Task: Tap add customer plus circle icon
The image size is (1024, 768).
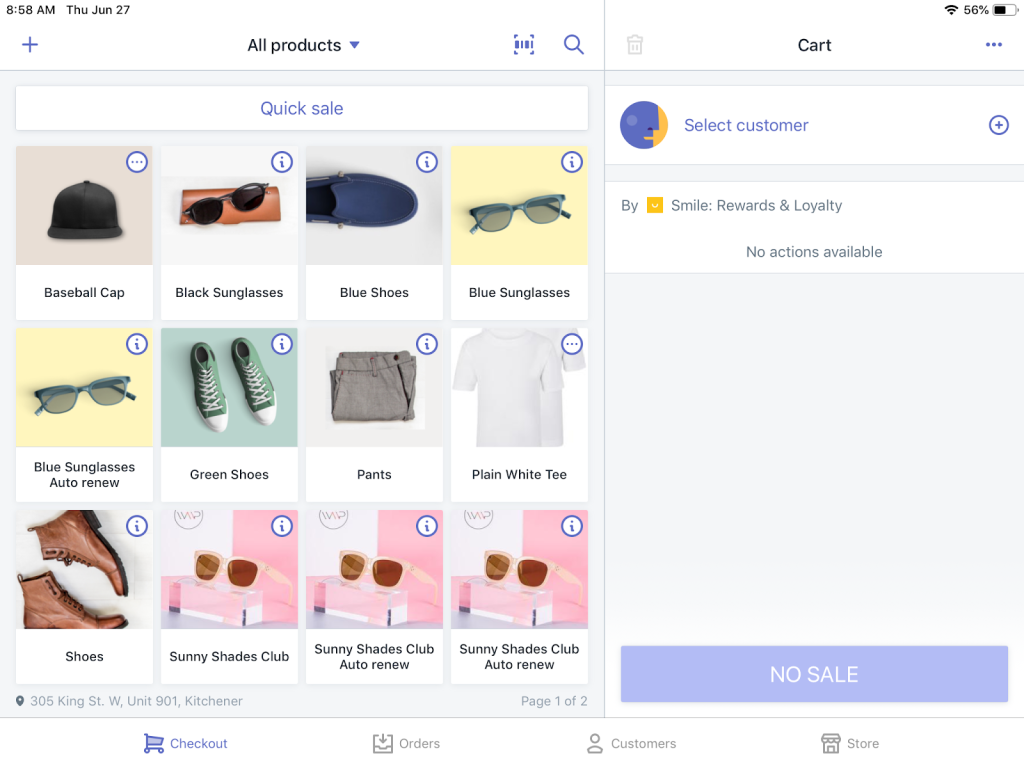Action: coord(998,125)
